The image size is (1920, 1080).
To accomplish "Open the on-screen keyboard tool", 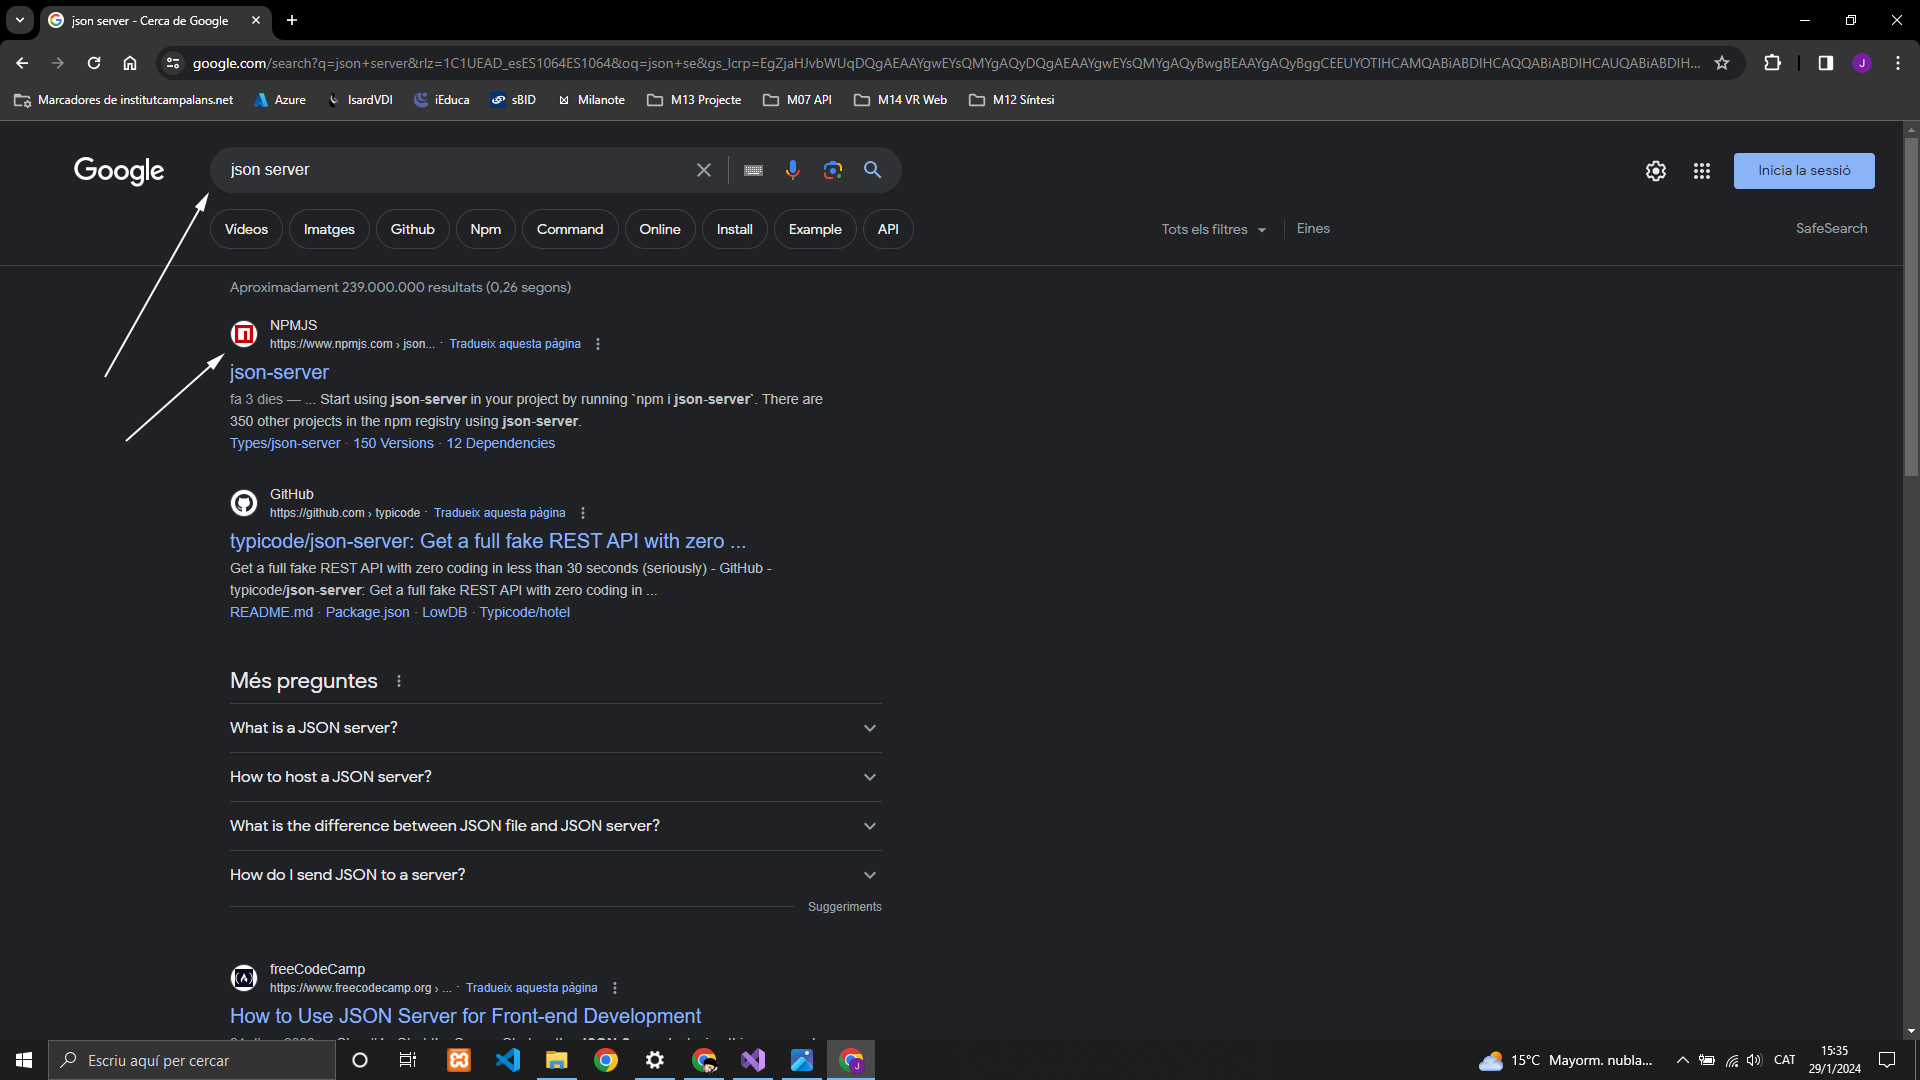I will click(x=753, y=170).
